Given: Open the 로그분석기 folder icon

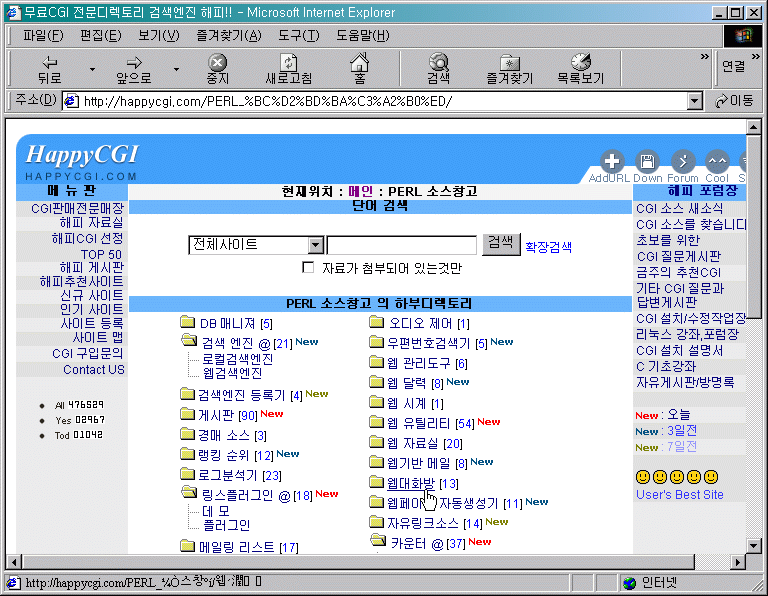Looking at the screenshot, I should point(188,474).
